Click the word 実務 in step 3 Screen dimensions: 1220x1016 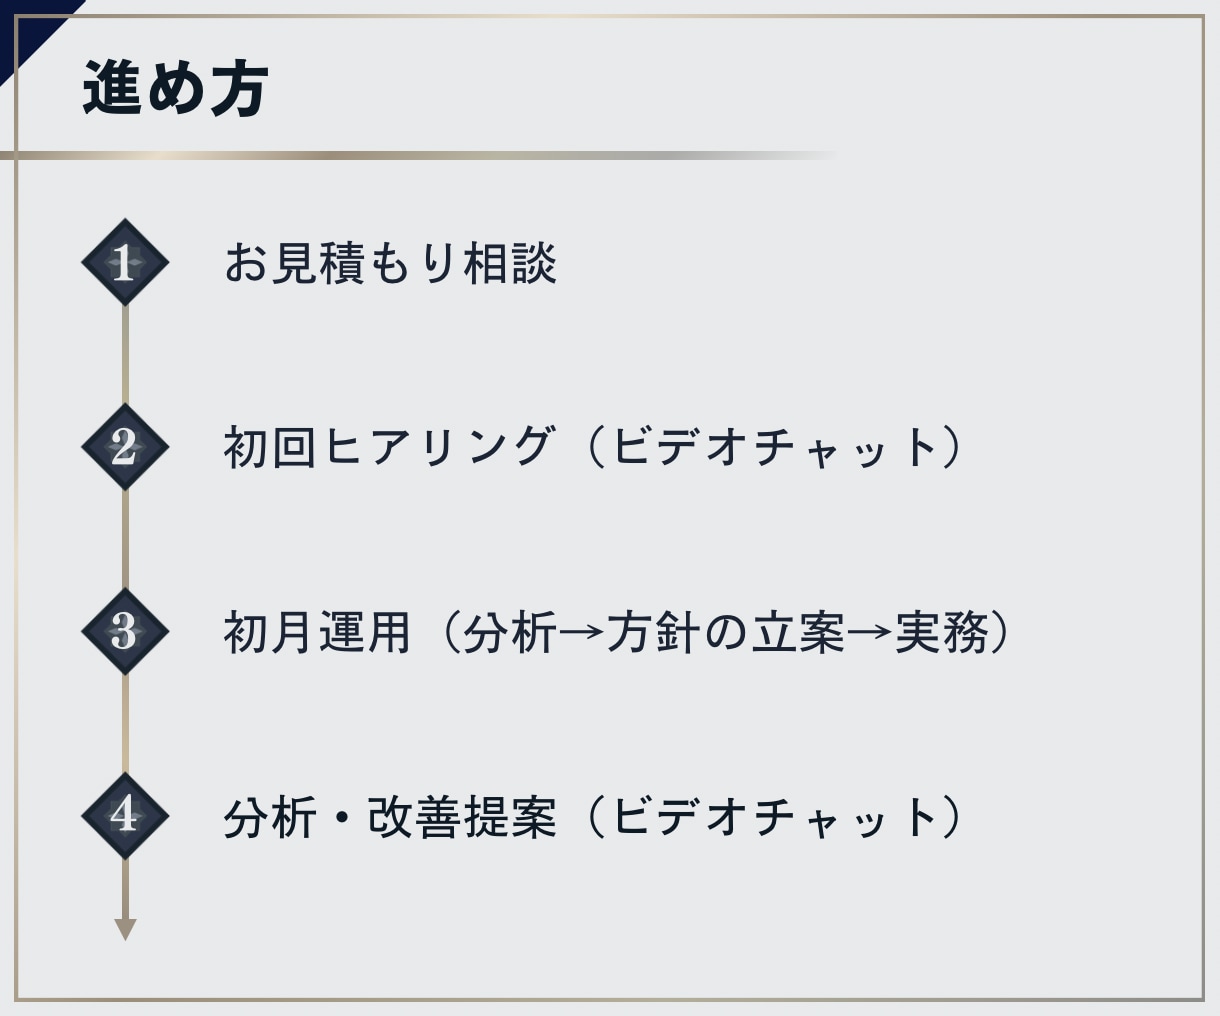point(941,632)
